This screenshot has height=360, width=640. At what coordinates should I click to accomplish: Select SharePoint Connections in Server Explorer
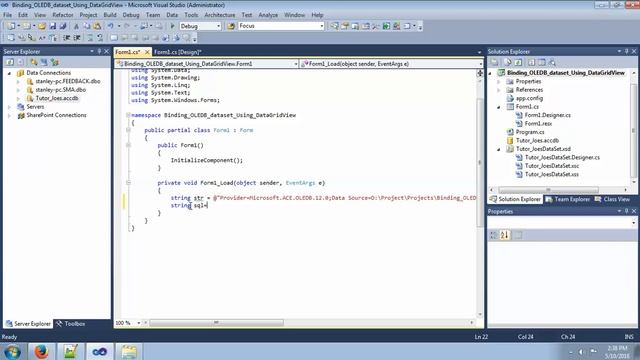[56, 115]
